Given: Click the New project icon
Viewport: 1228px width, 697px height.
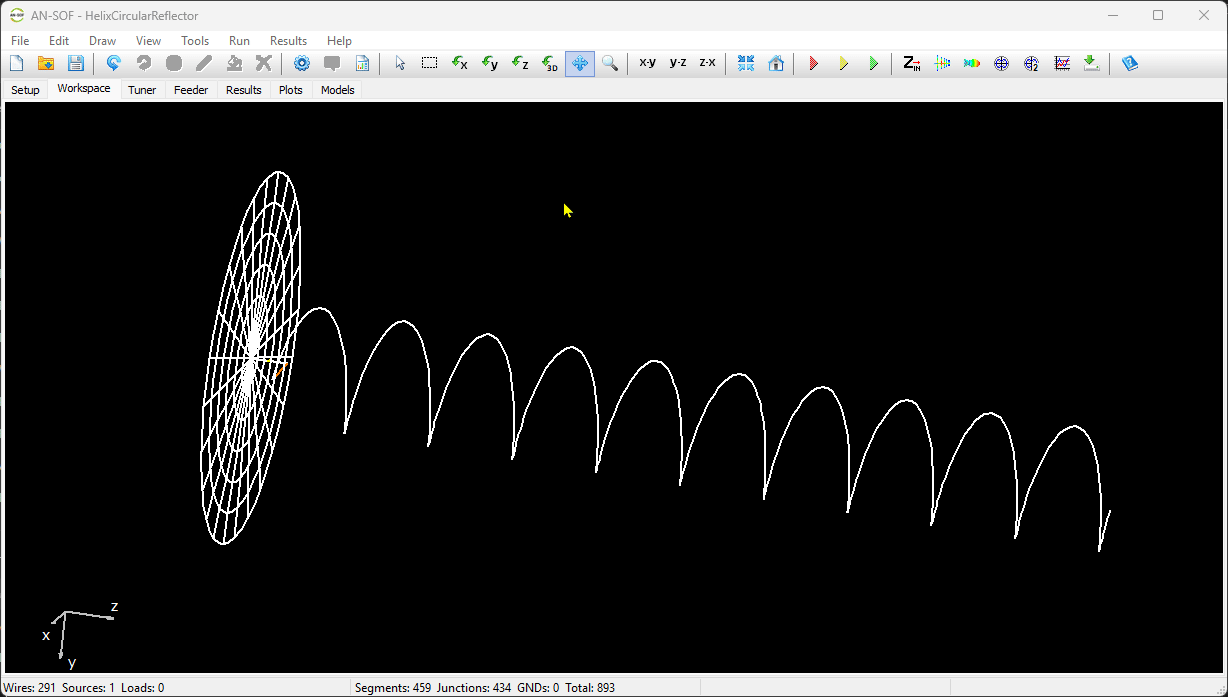Looking at the screenshot, I should pos(16,63).
